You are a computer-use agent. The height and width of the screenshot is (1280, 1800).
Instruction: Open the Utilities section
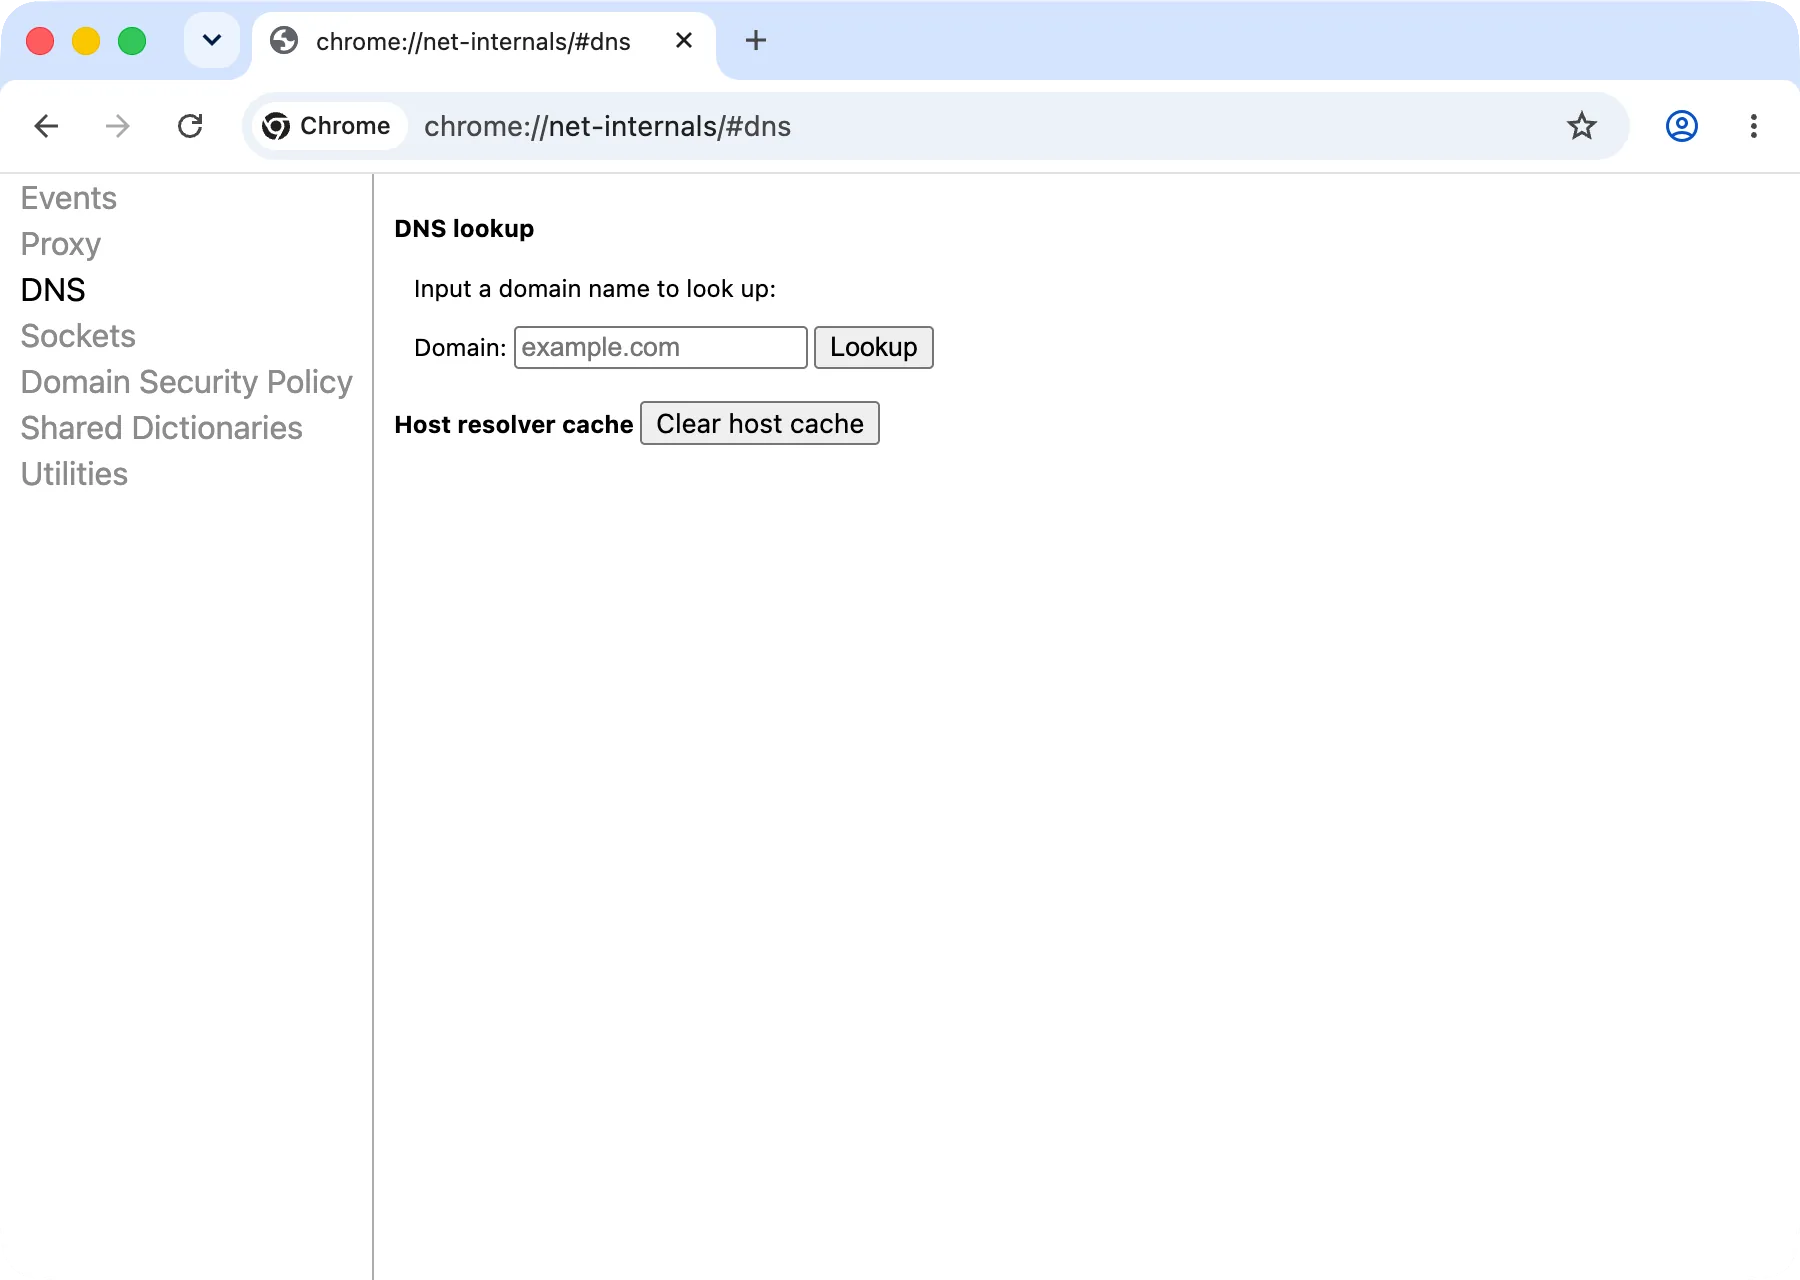pyautogui.click(x=75, y=474)
